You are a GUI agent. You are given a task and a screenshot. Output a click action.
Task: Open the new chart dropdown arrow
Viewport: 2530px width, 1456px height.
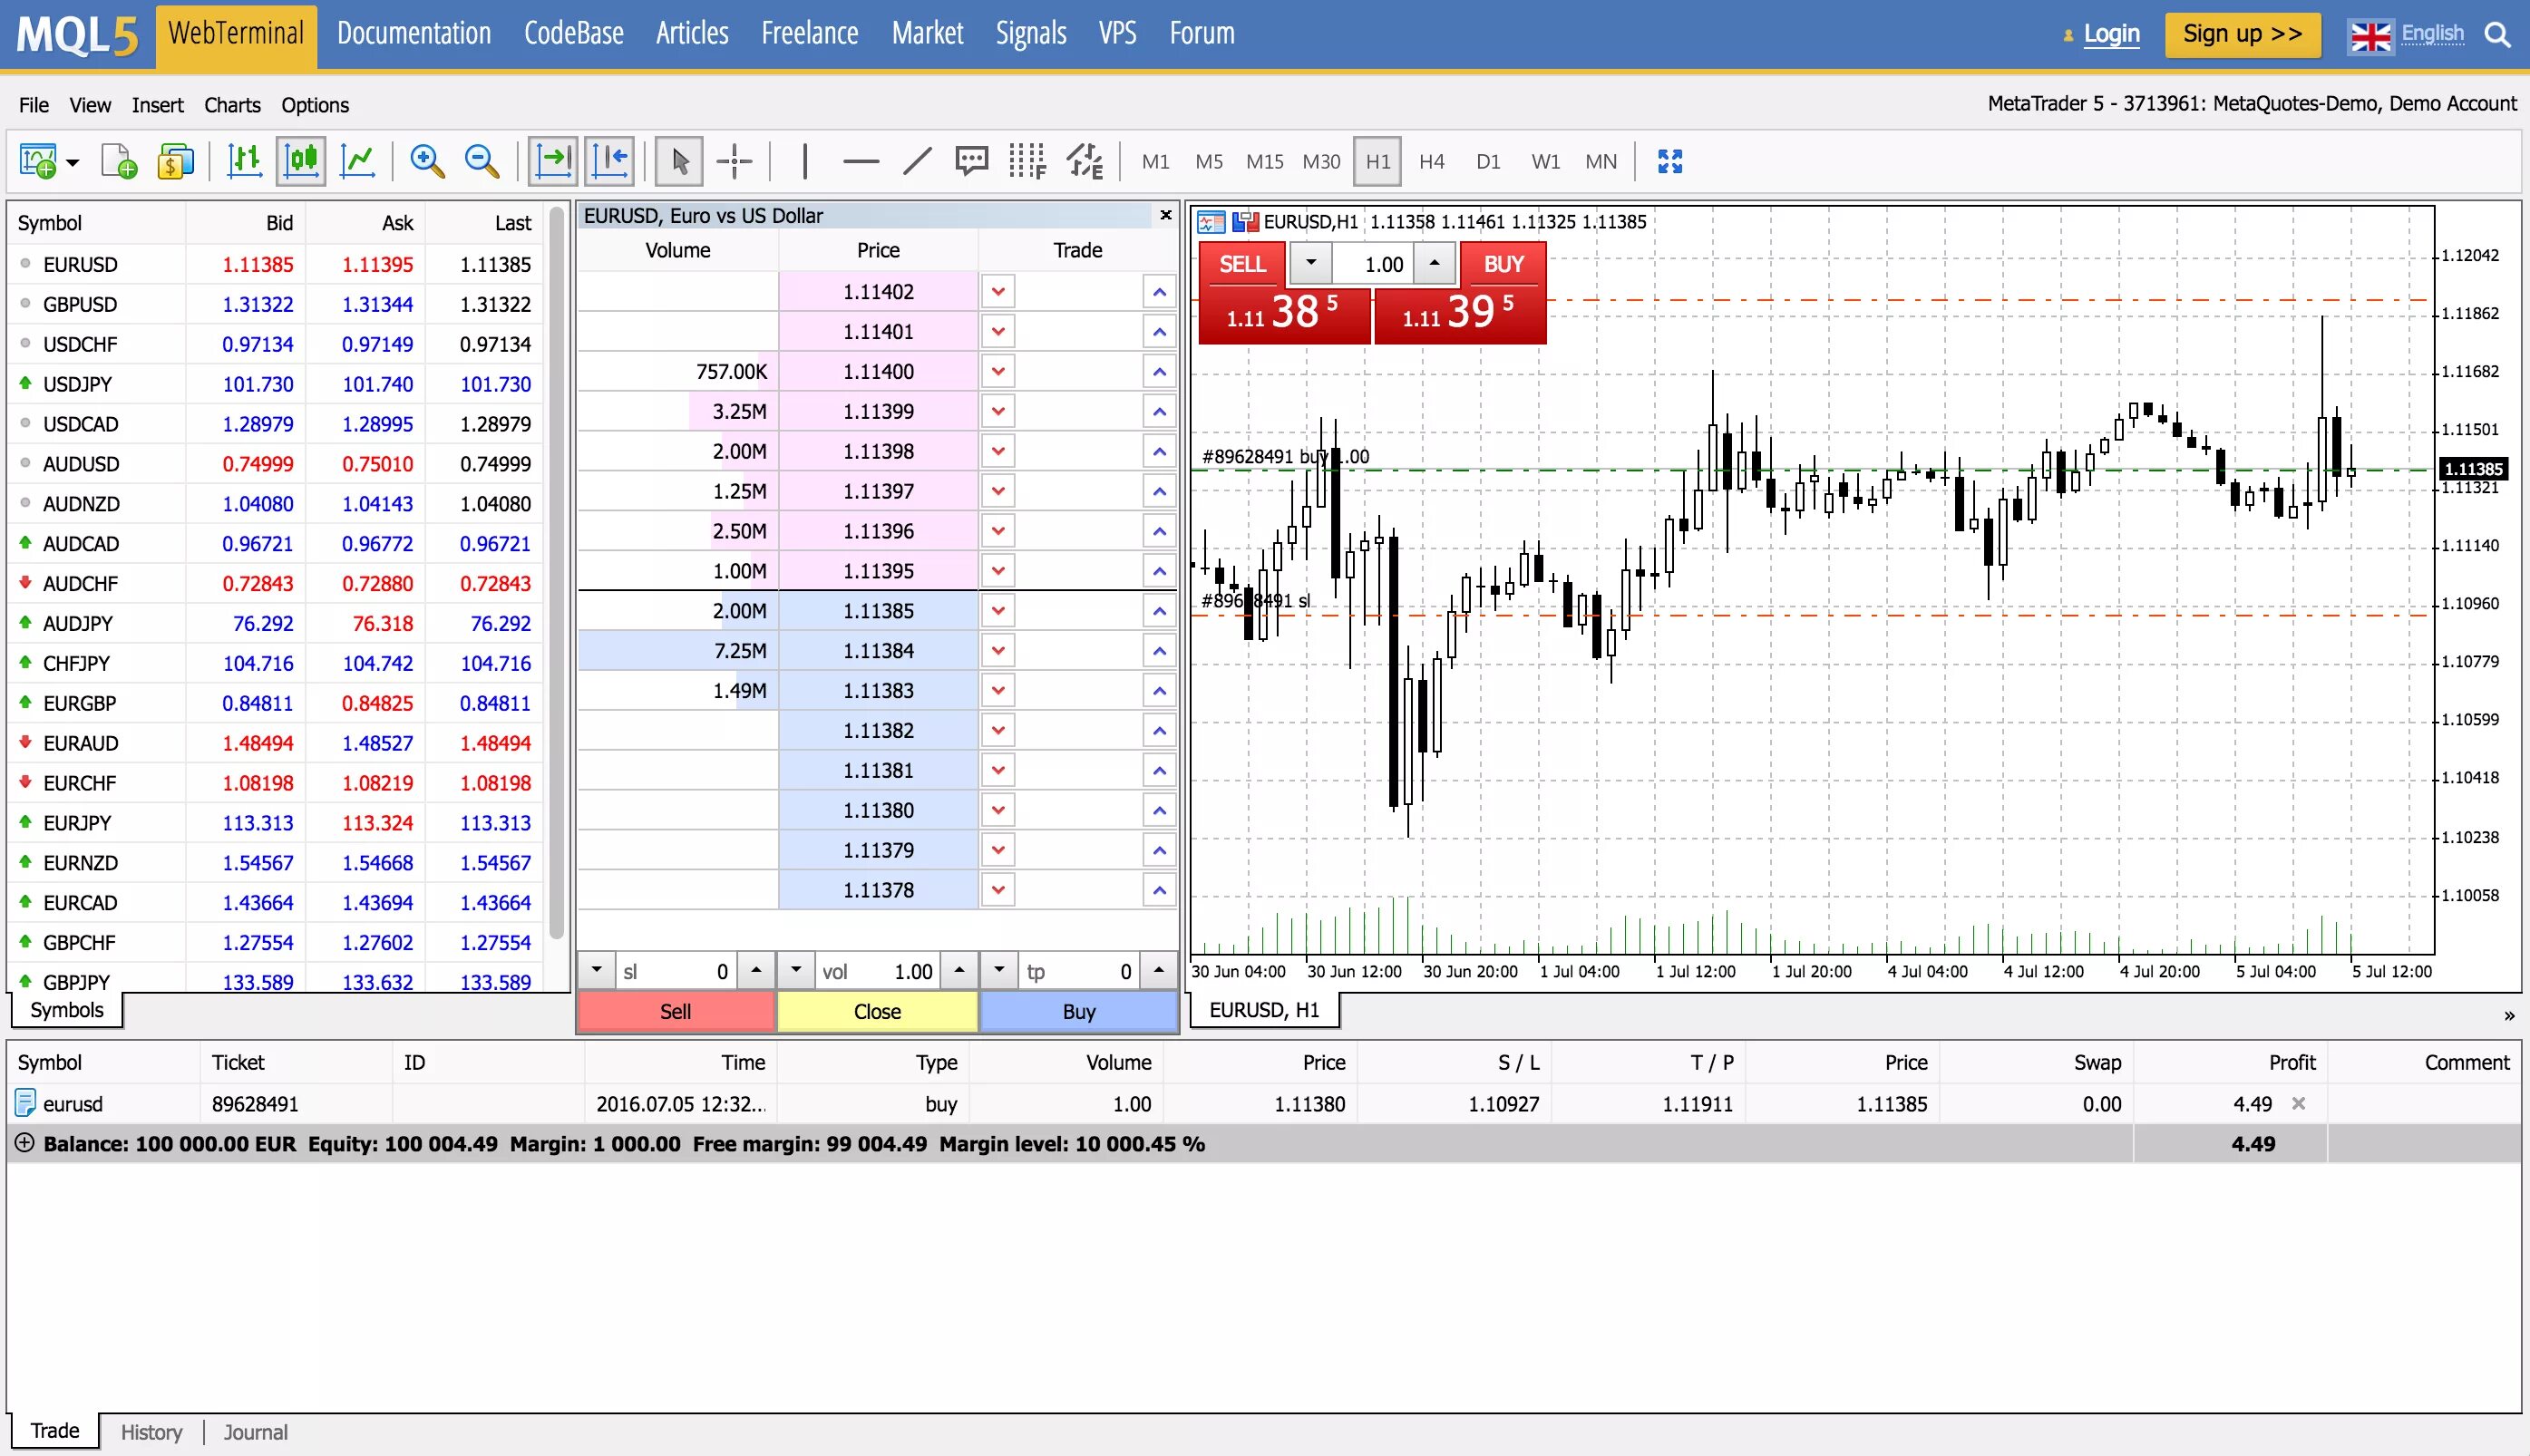click(x=72, y=162)
